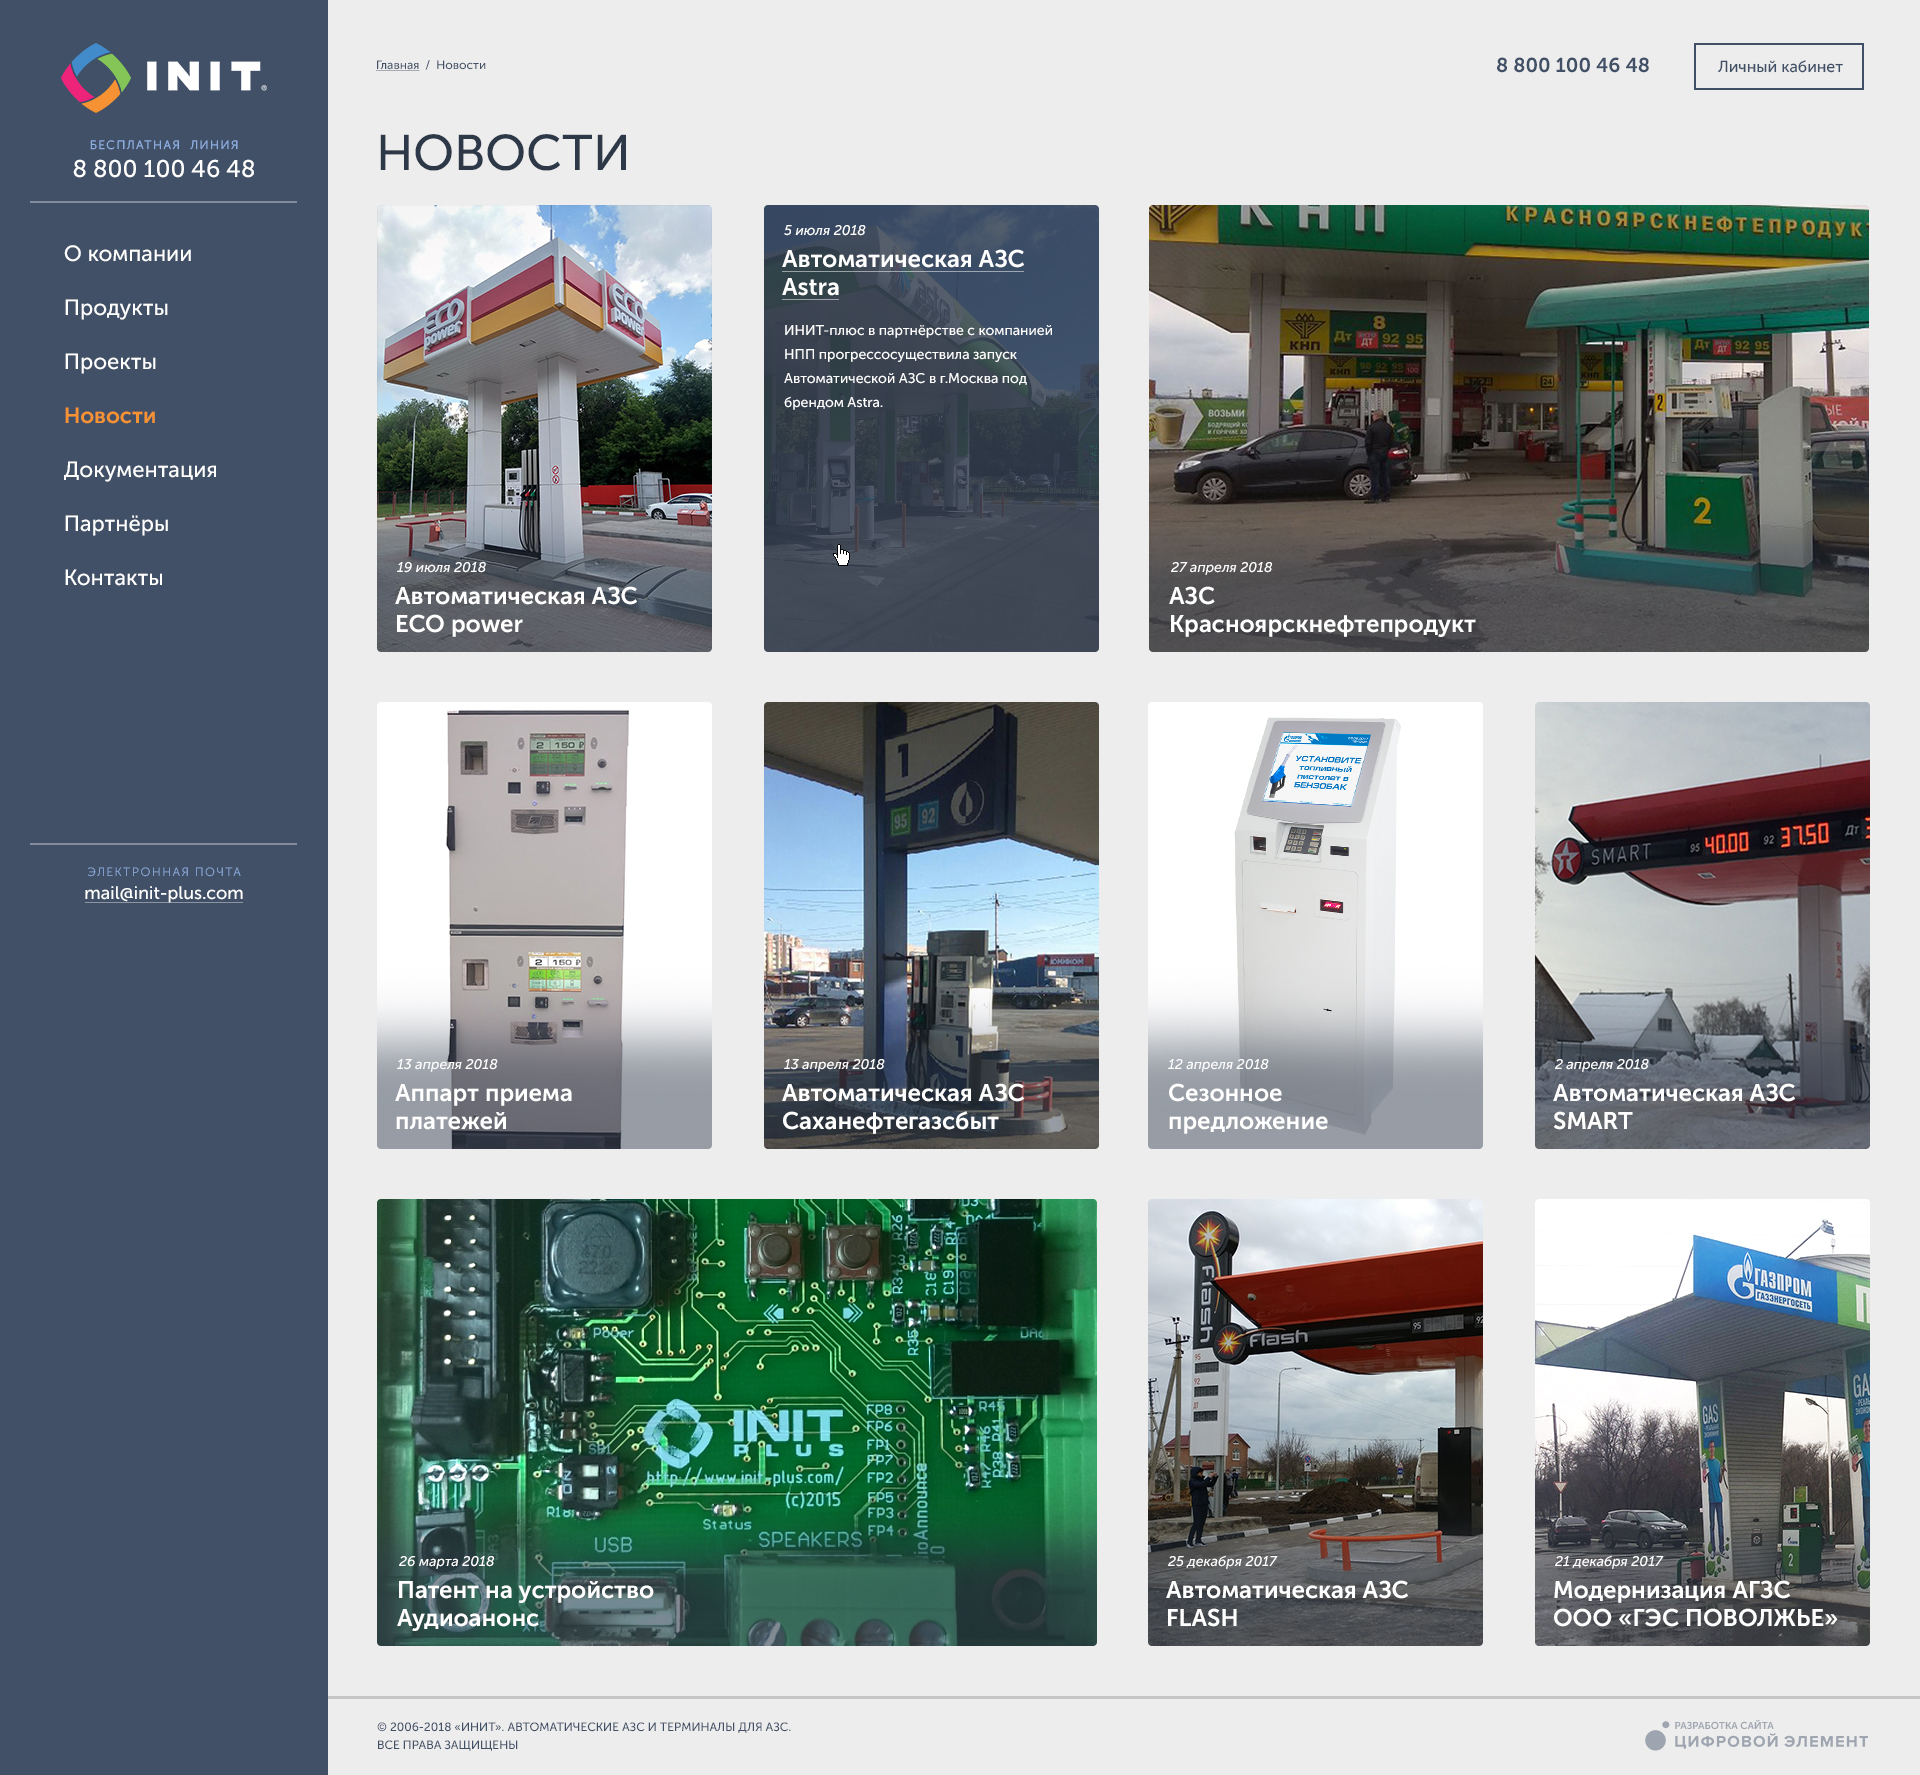Go to the Продукты section
This screenshot has width=1920, height=1775.
(x=116, y=308)
